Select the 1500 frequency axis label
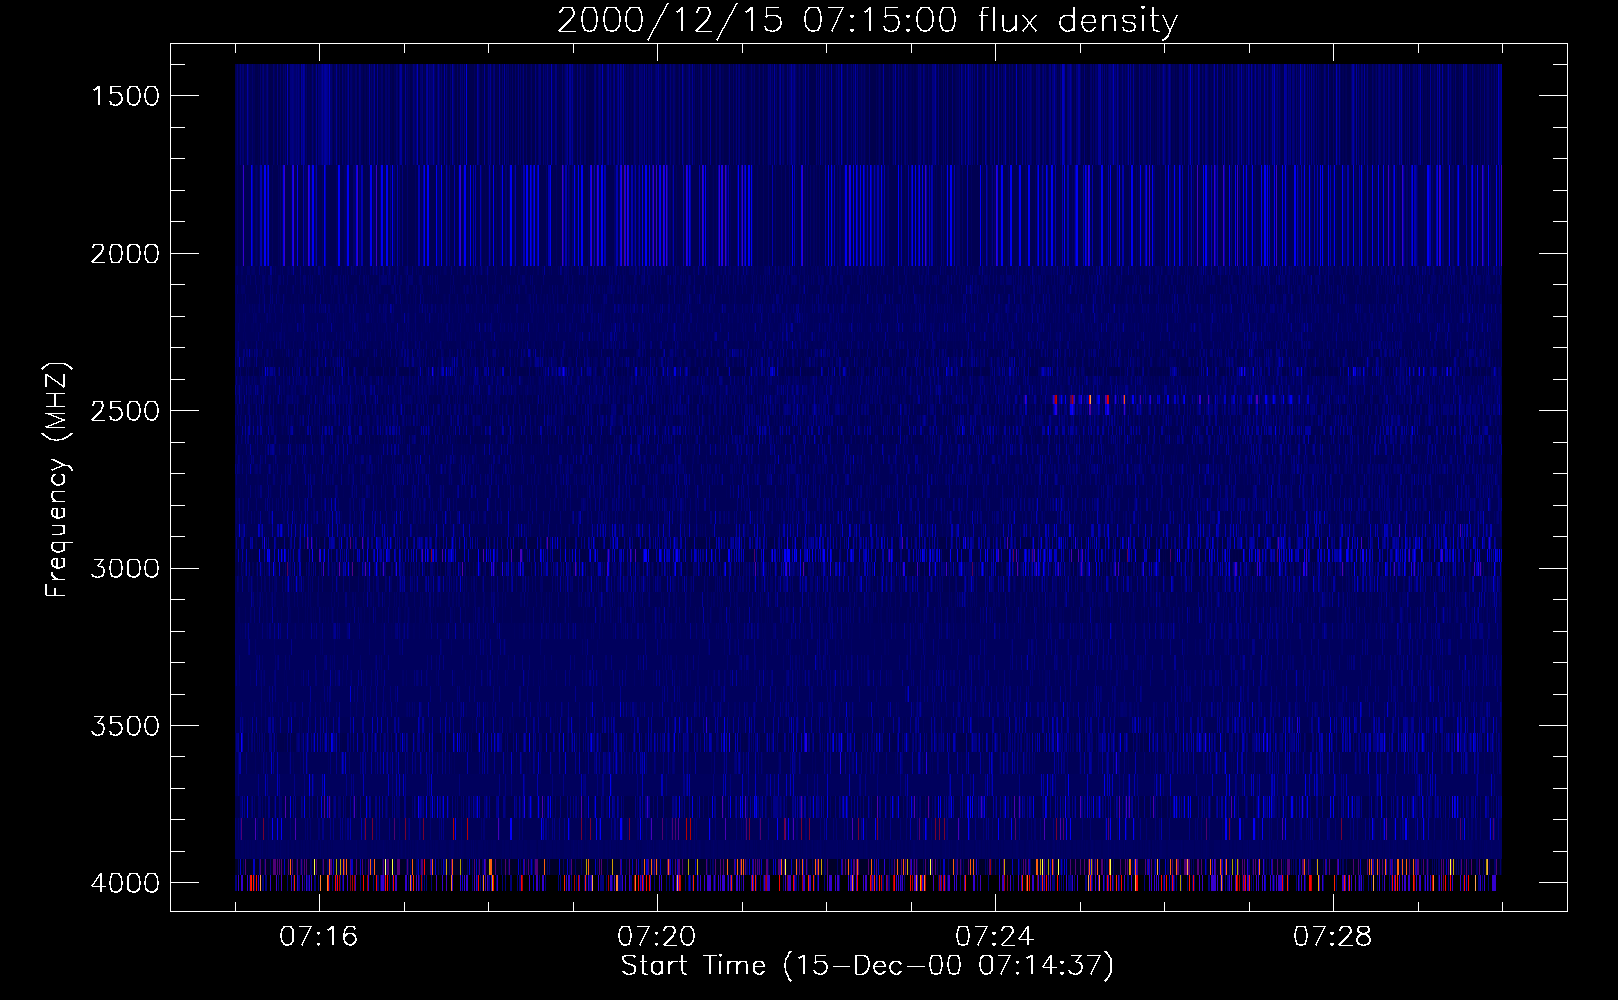Screen dimensions: 1618x1000 click(125, 96)
